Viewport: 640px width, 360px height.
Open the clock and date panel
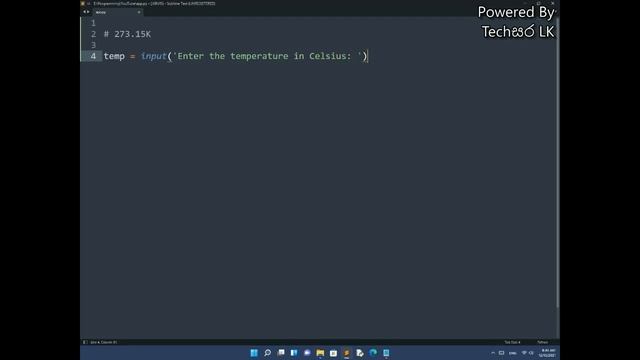(x=547, y=353)
